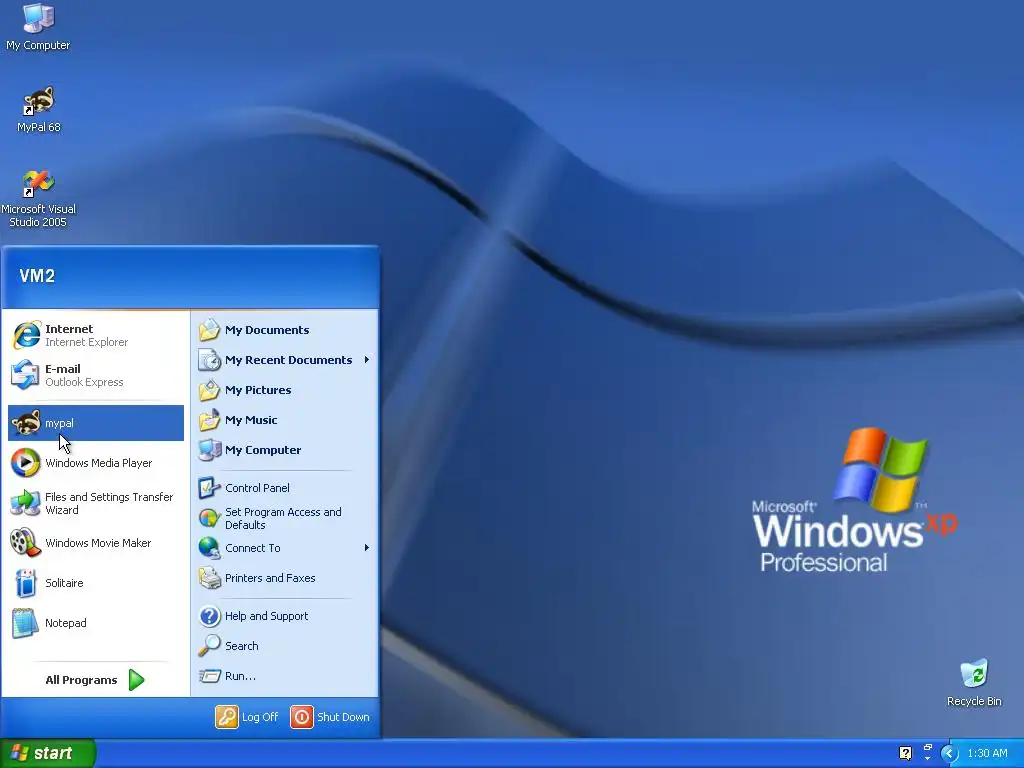Image resolution: width=1024 pixels, height=768 pixels.
Task: Click the question-mark tray icon
Action: coord(905,753)
